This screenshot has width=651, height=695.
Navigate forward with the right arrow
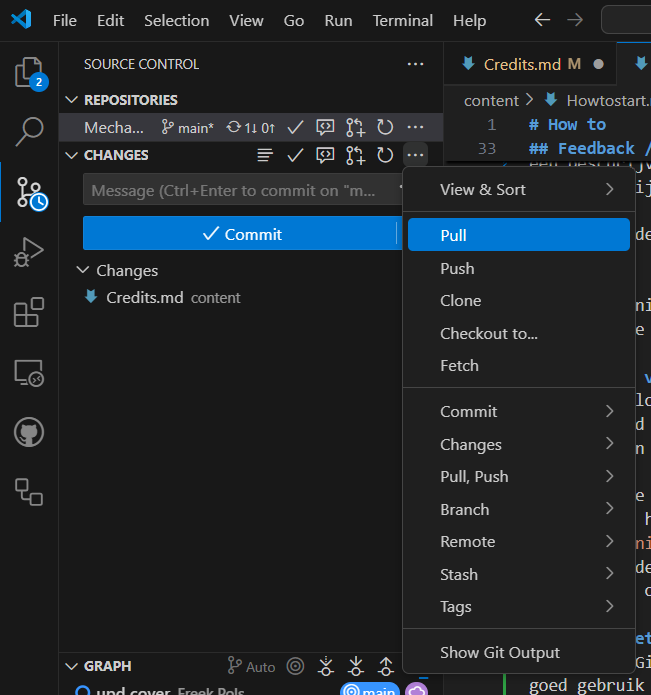coord(575,20)
